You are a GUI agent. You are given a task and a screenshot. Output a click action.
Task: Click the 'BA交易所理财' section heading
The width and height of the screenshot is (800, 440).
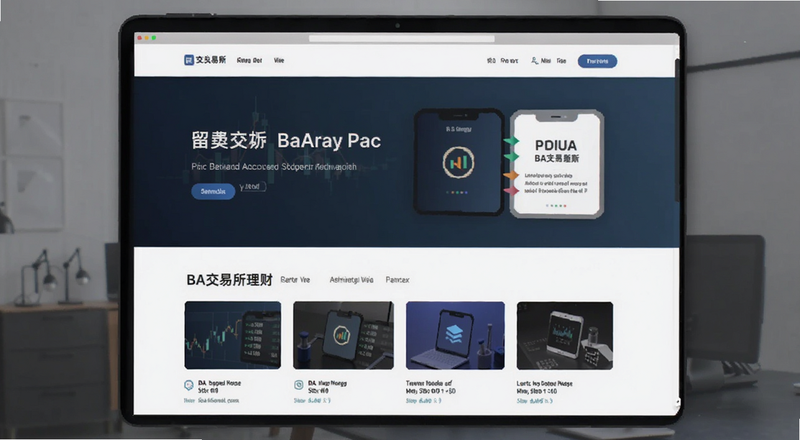230,280
